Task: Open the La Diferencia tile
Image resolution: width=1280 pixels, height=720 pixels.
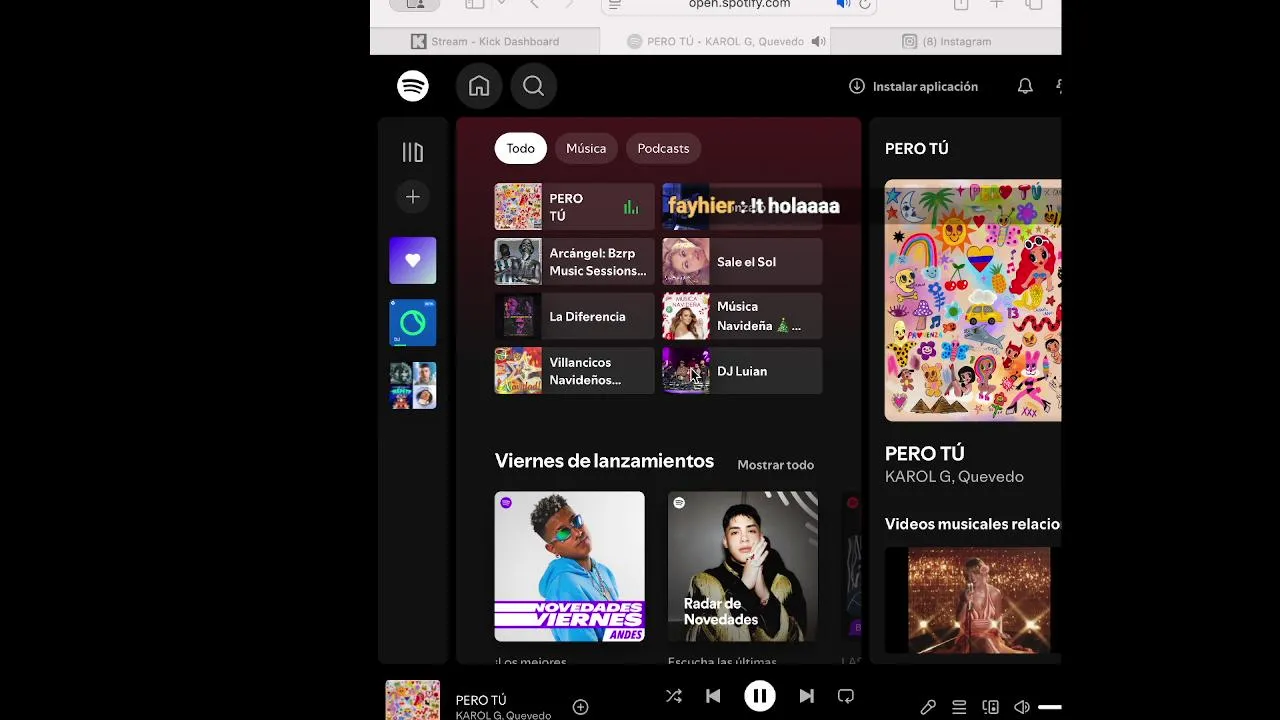Action: [574, 316]
